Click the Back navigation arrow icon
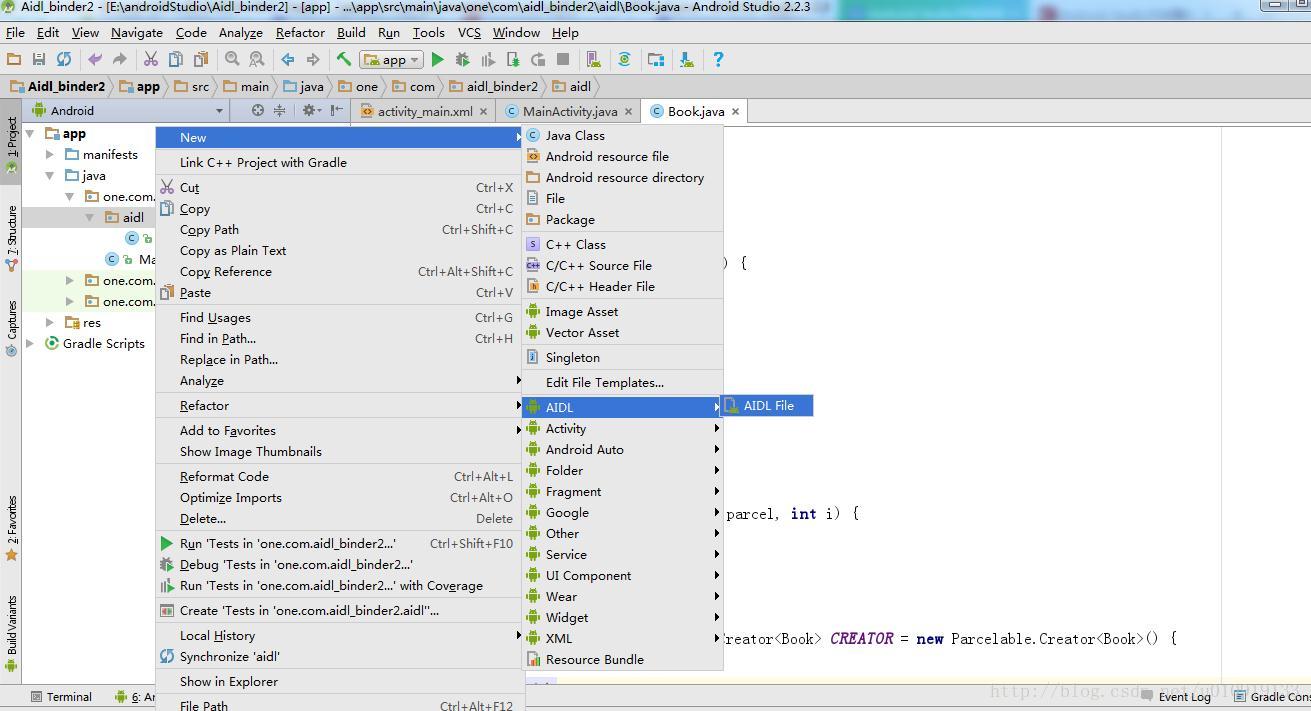The height and width of the screenshot is (711, 1311). point(288,60)
